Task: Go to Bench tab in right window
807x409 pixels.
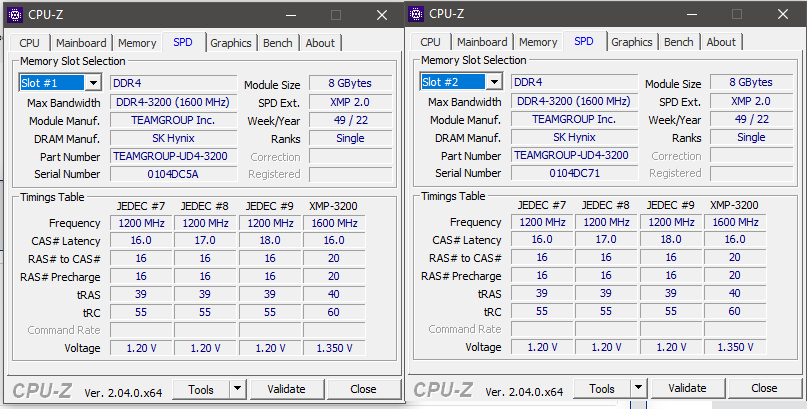Action: [x=679, y=42]
